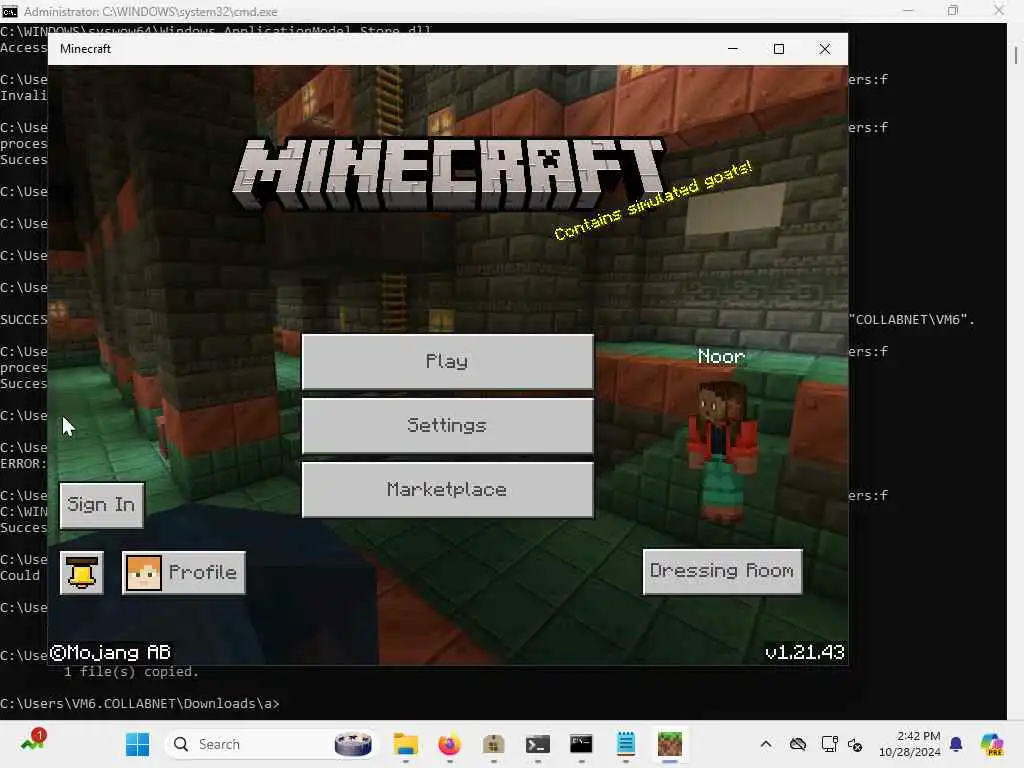
Task: Click the Sign In button
Action: click(101, 505)
